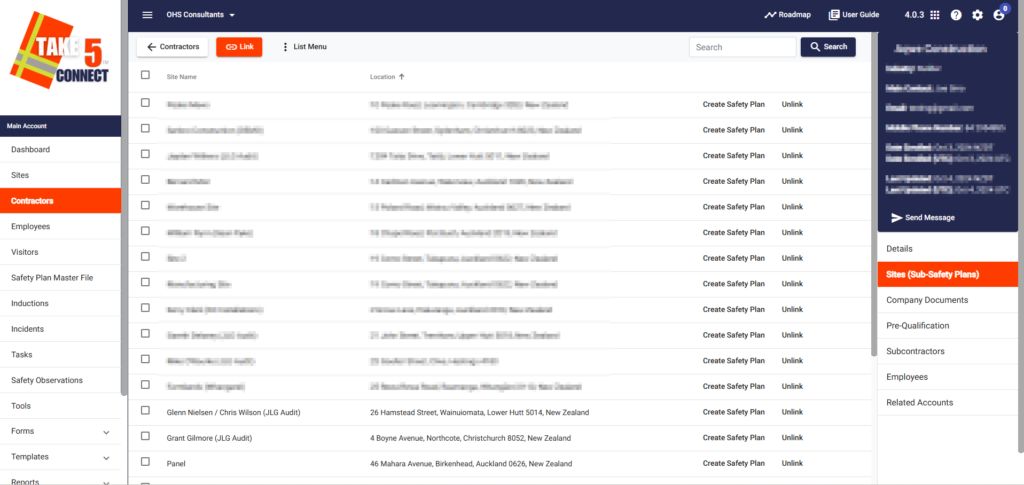Open the List Menu options
Viewport: 1024px width, 485px height.
304,47
